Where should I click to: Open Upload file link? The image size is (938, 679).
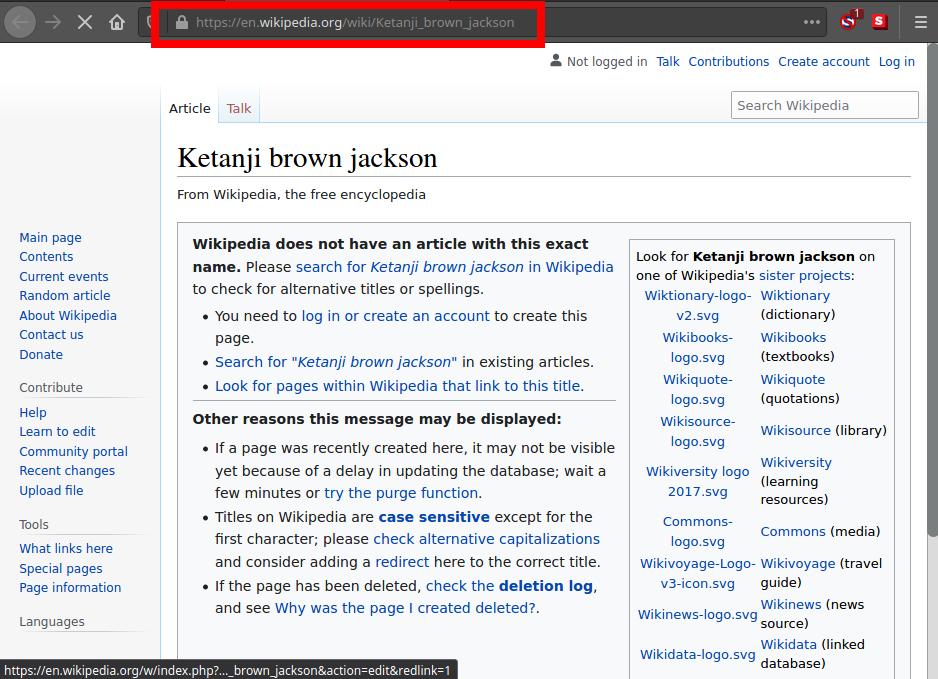click(x=51, y=490)
